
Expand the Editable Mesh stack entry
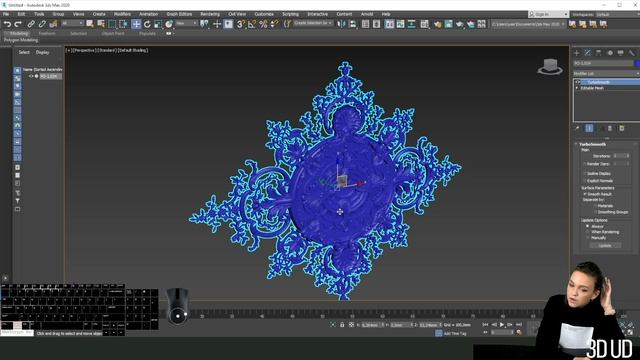577,88
